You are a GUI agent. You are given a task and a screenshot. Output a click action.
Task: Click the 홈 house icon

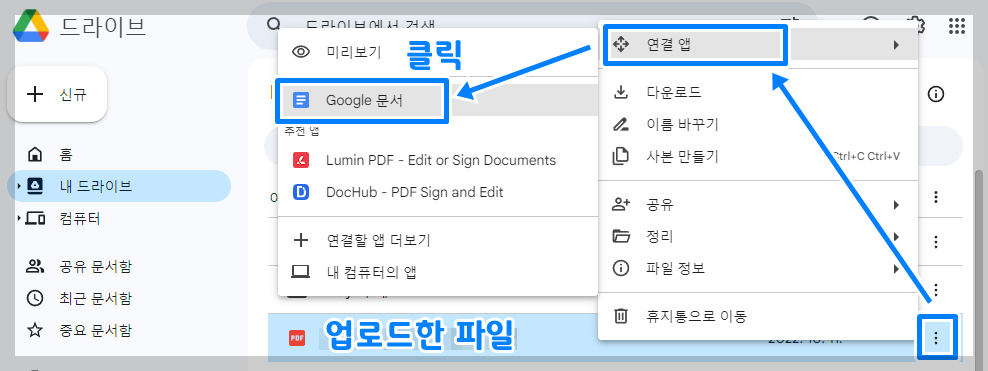coord(35,154)
